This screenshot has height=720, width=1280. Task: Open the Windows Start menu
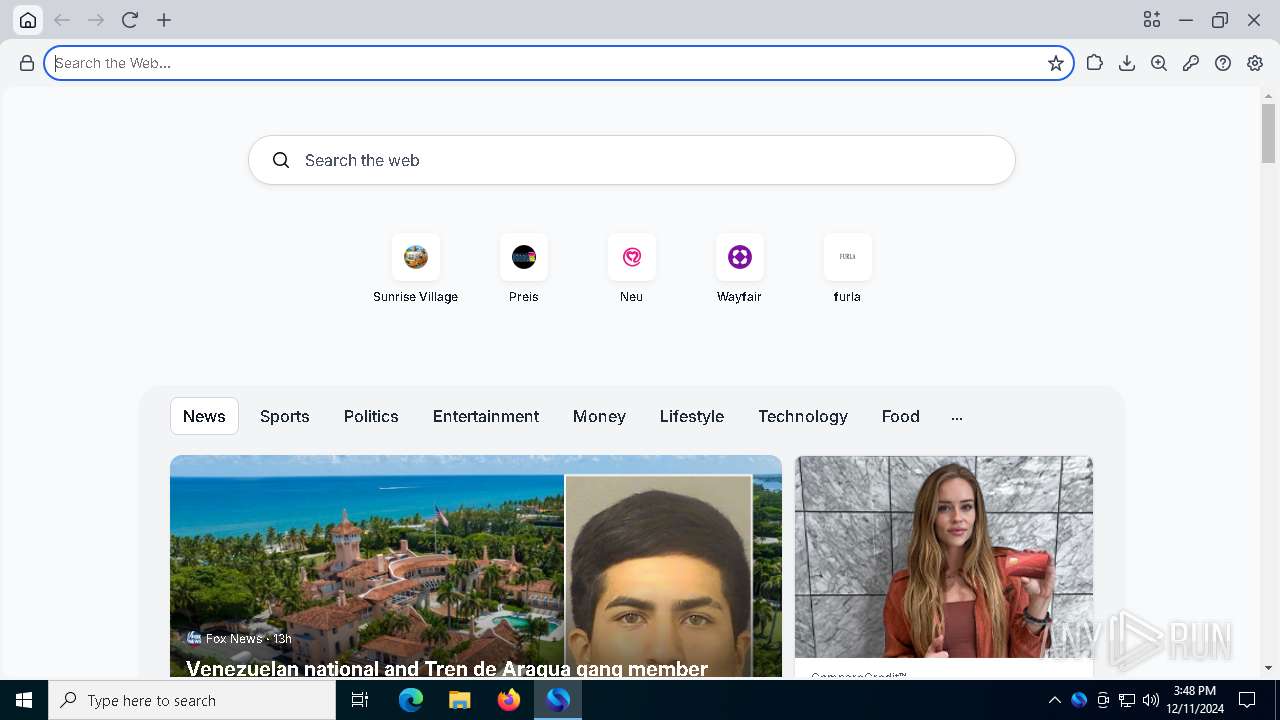(24, 700)
